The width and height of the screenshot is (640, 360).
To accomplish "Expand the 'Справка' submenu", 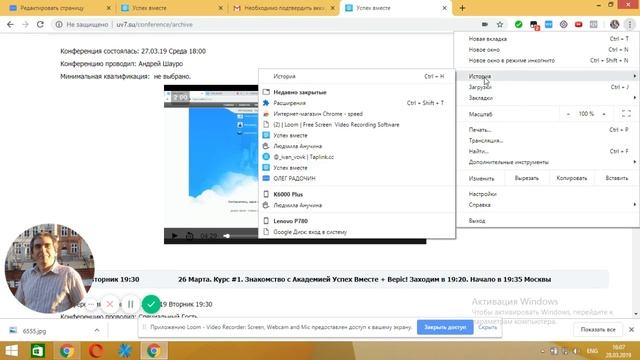I will click(x=547, y=204).
